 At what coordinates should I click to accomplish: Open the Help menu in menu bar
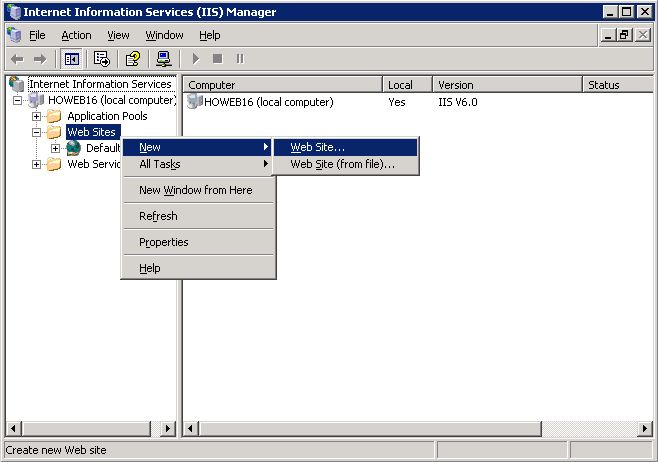click(x=209, y=35)
